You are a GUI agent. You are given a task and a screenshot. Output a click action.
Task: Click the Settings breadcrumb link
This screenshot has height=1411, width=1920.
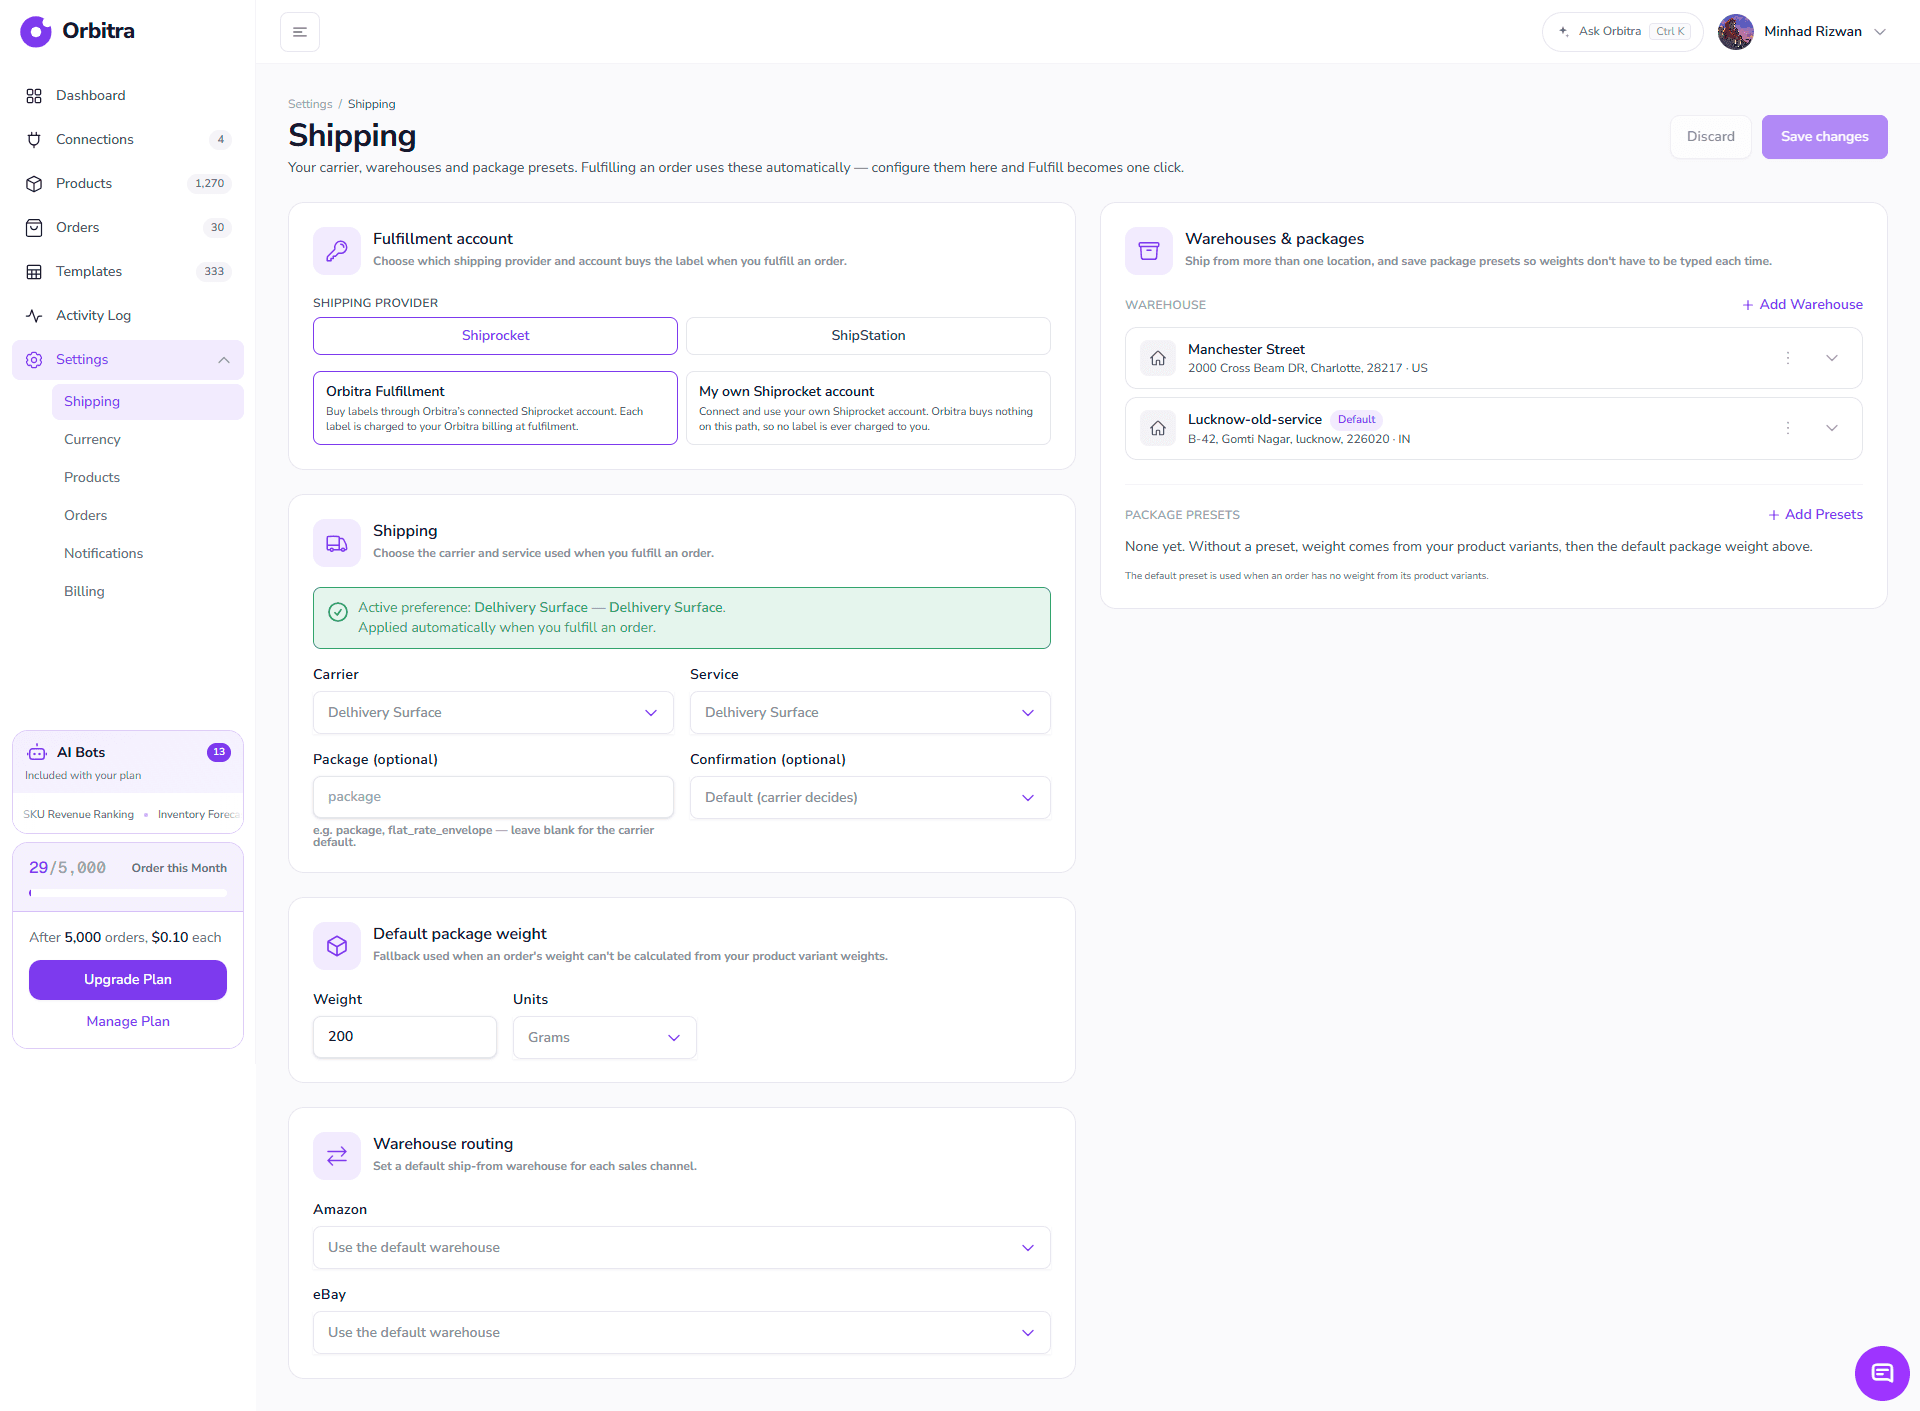click(x=310, y=104)
